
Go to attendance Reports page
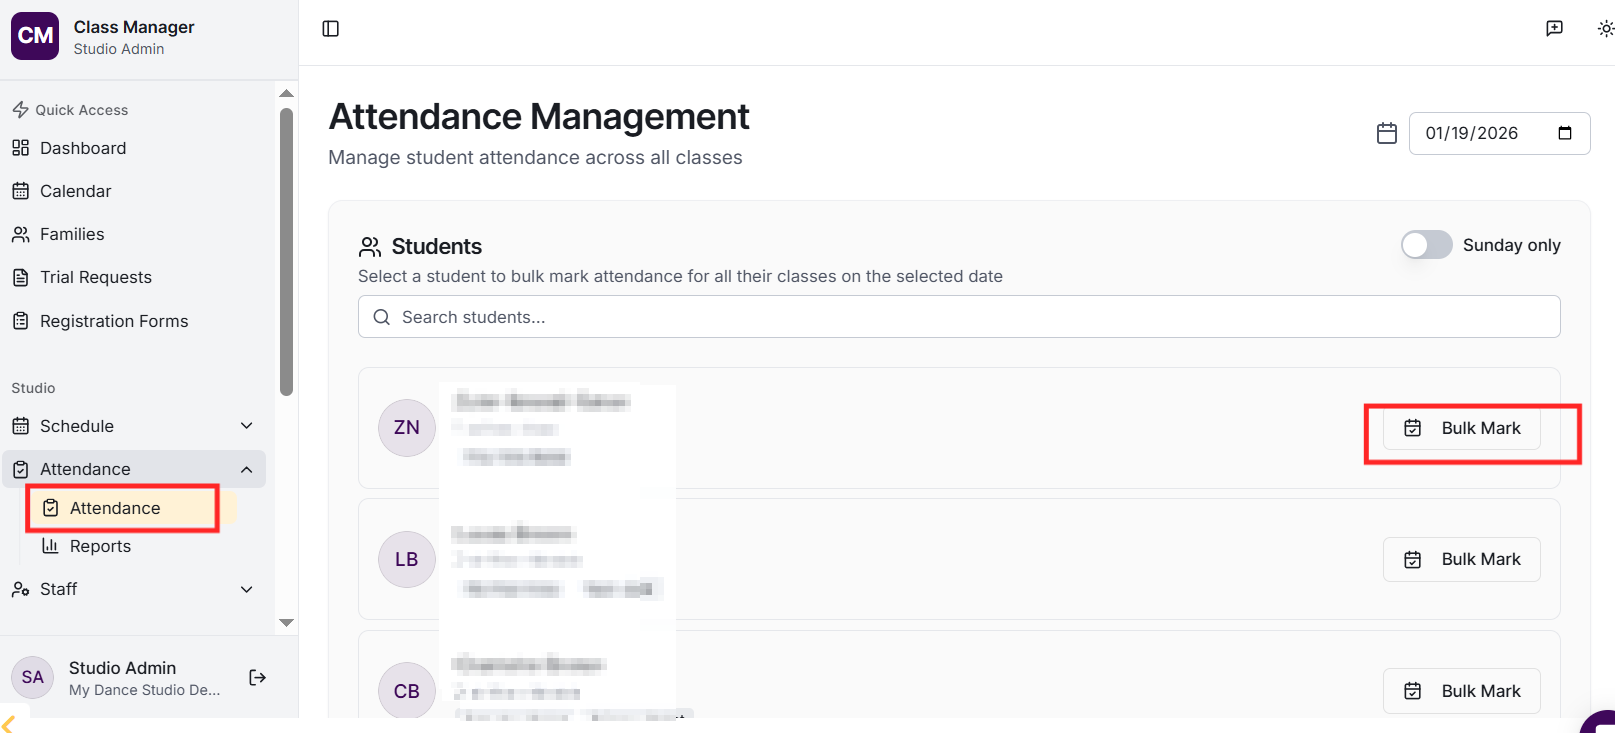pos(100,546)
